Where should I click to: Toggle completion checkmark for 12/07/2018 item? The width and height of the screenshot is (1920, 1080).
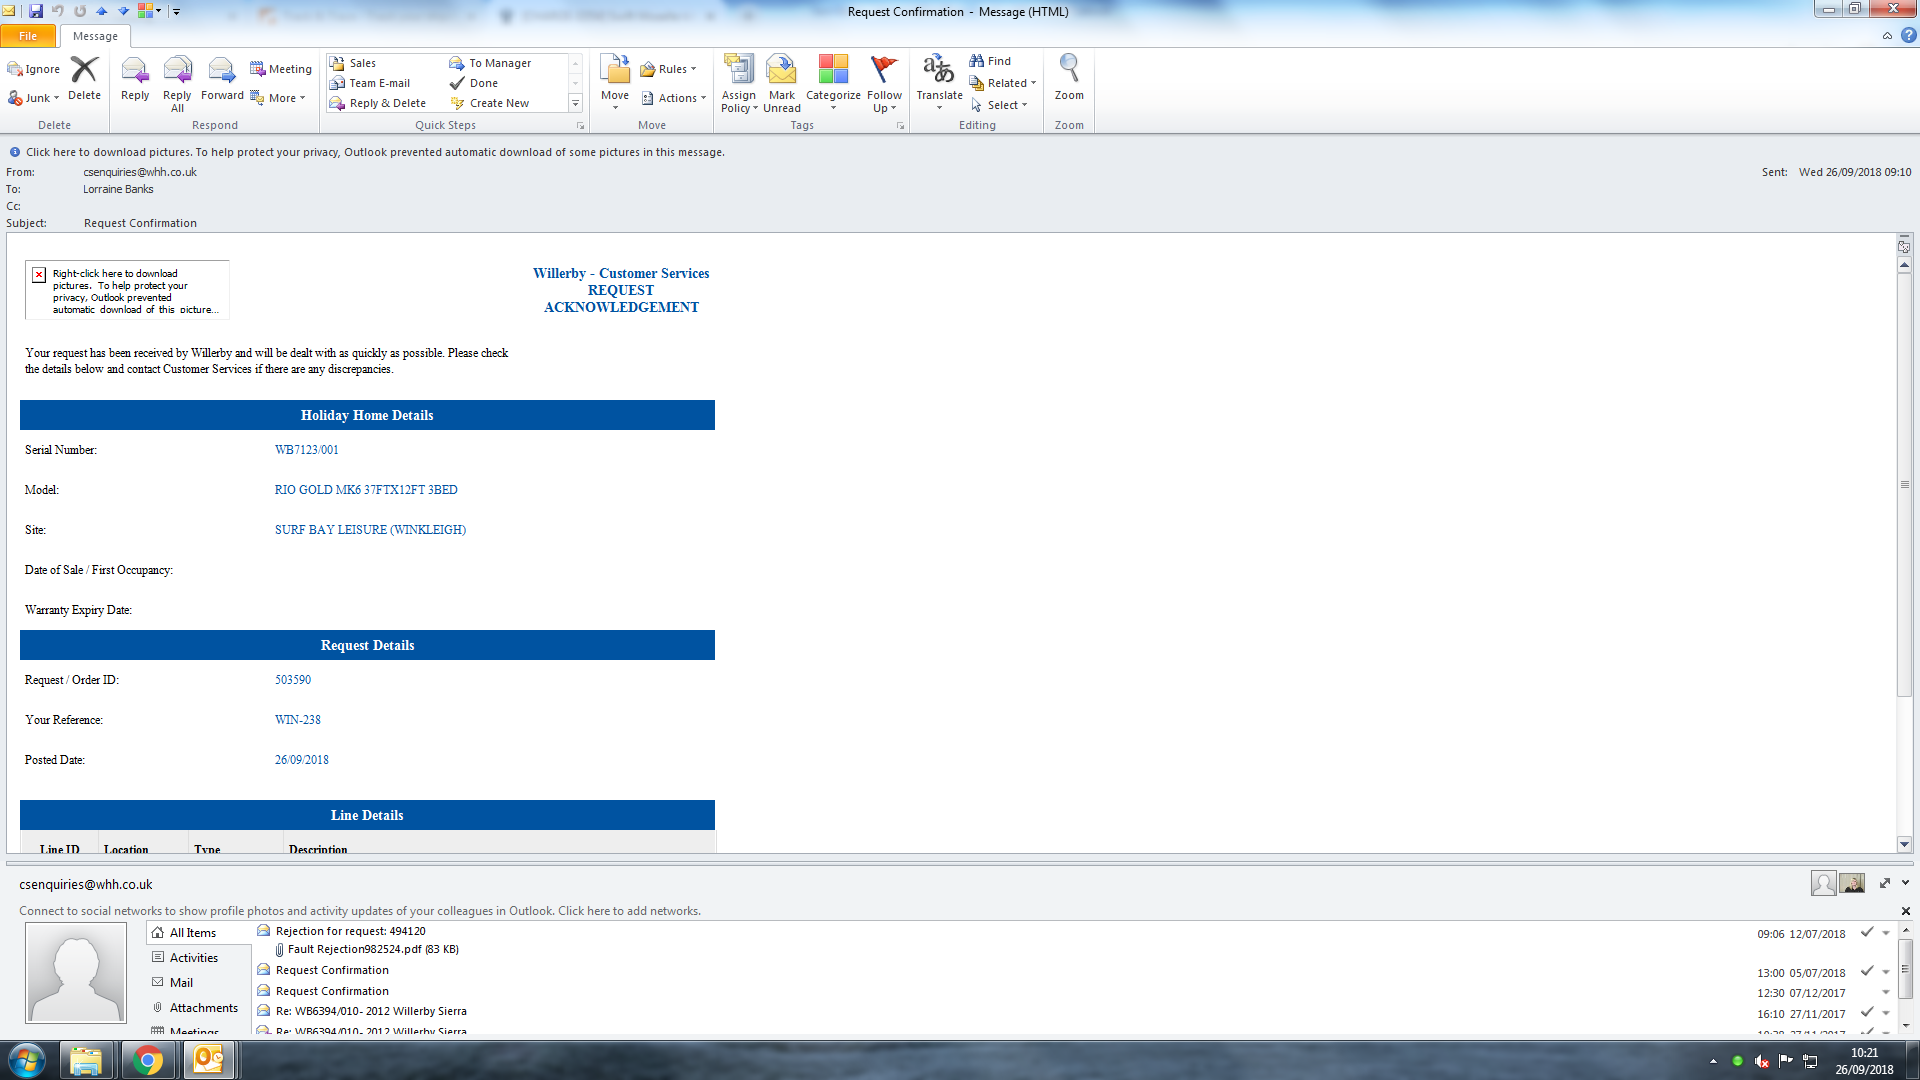click(x=1866, y=932)
